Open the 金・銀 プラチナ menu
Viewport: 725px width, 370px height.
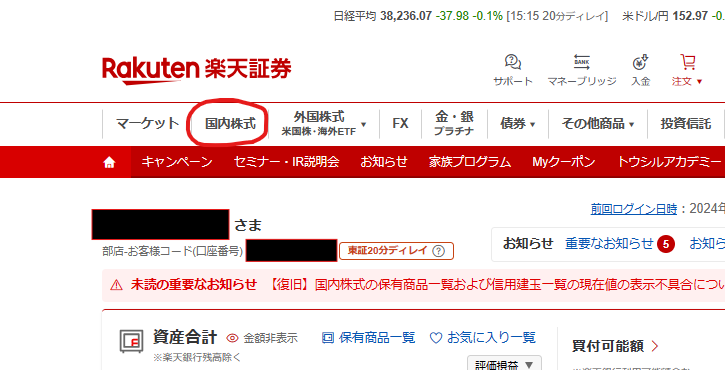454,123
